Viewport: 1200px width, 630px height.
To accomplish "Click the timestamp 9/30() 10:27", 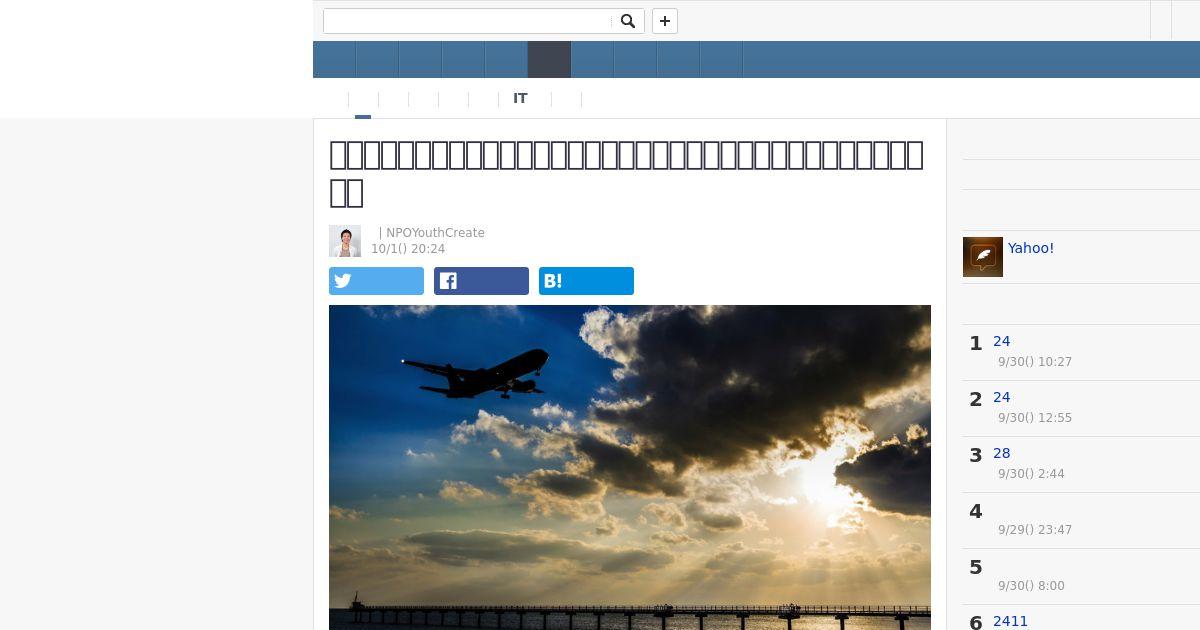I will pyautogui.click(x=1035, y=362).
